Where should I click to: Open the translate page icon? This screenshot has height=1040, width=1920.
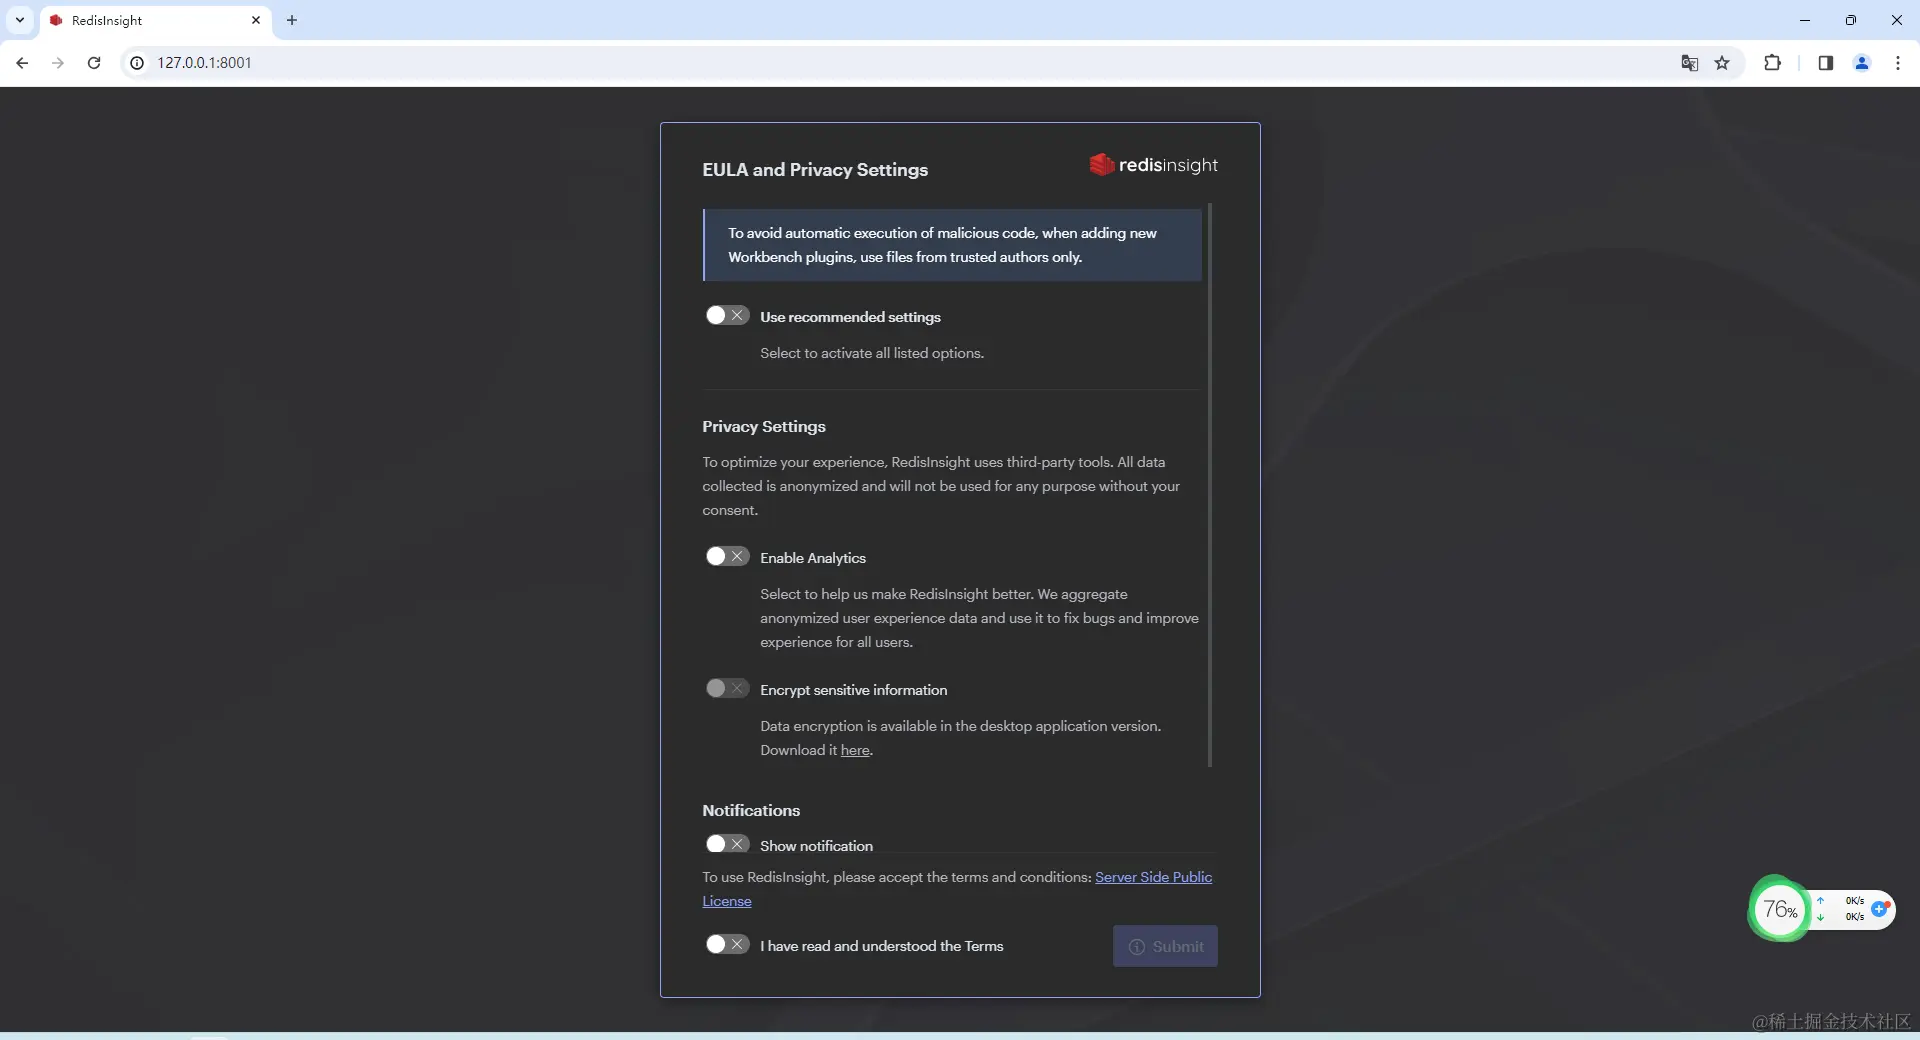click(1689, 62)
